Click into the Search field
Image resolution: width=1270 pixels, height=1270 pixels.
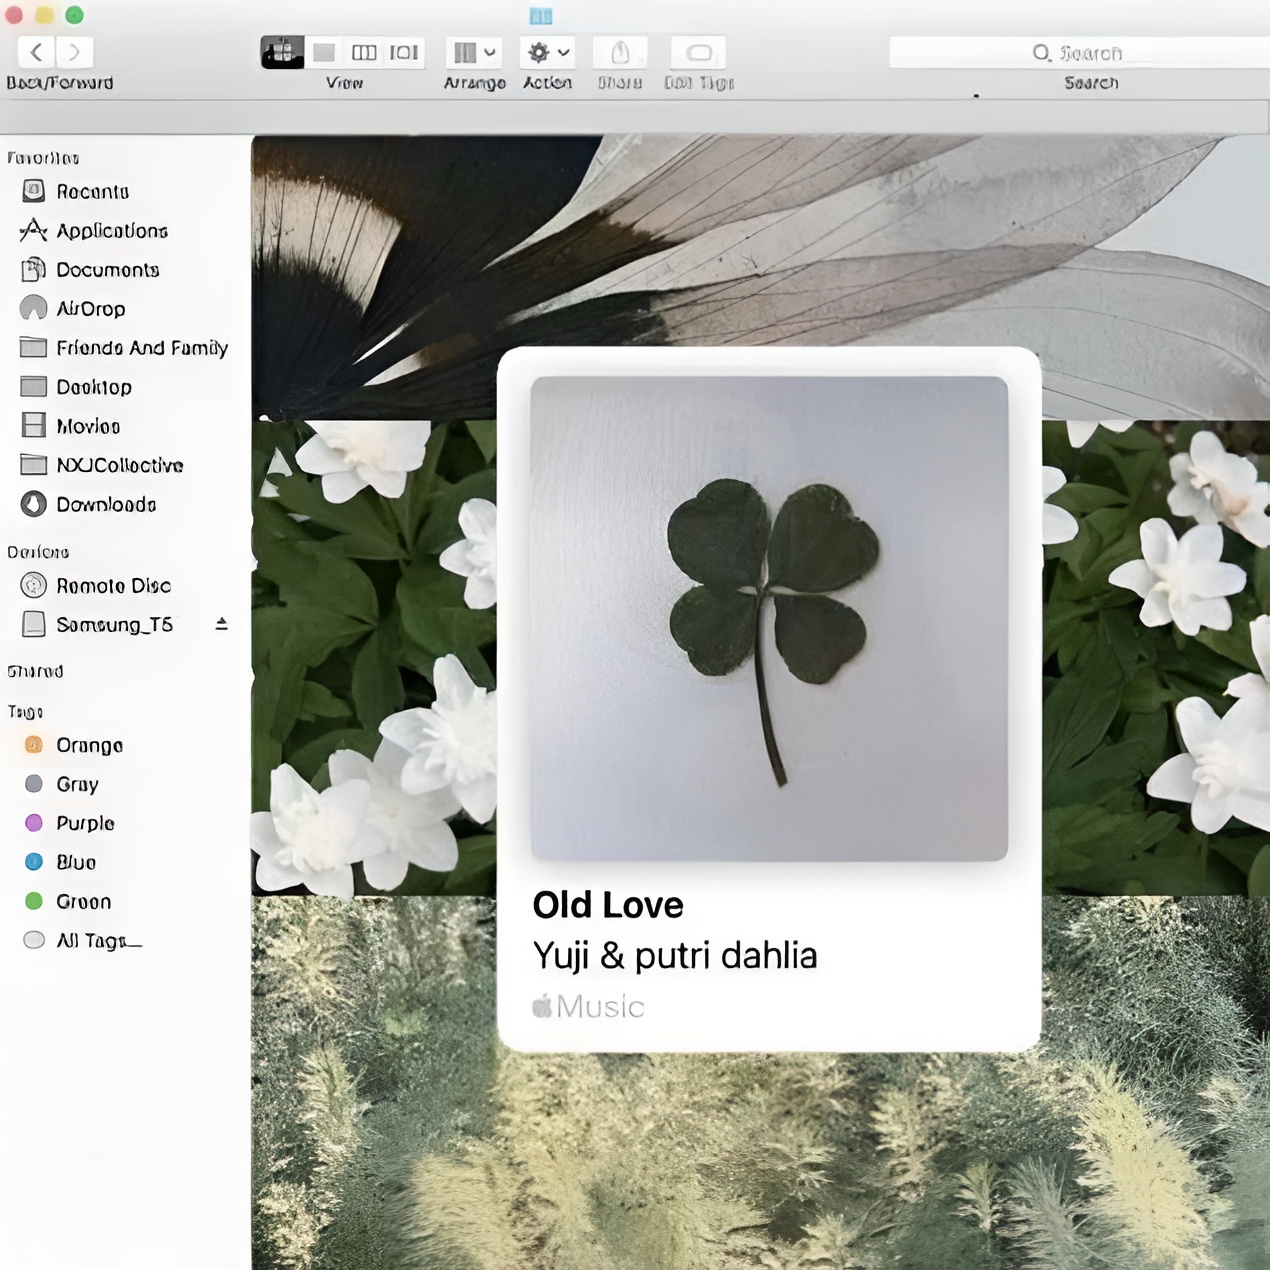point(1080,52)
